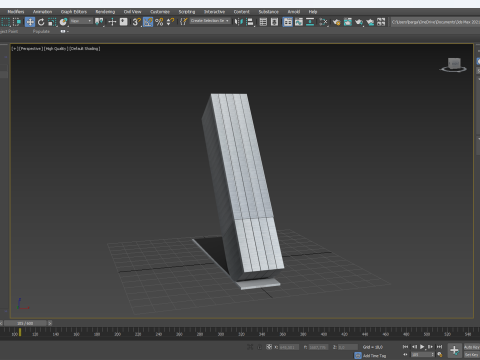Click the Isolate Selection Toggle icon
Image resolution: width=480 pixels, height=360 pixels.
click(x=250, y=347)
